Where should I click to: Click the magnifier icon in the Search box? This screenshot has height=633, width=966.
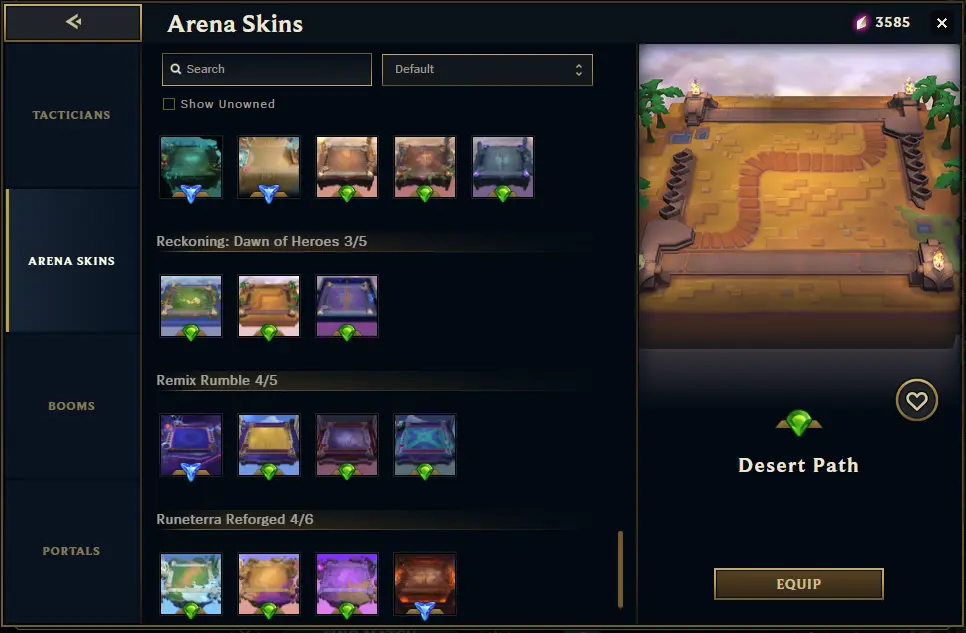tap(176, 69)
